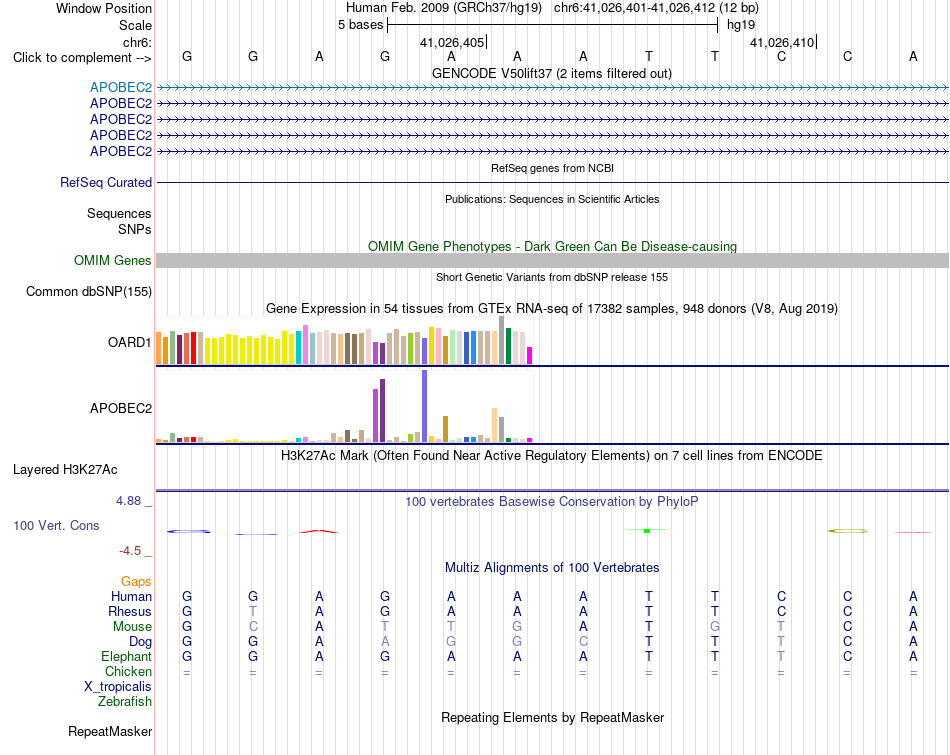This screenshot has width=950, height=755.
Task: Click the Multiz Alignments of 100 Vertebrates title
Action: pos(552,568)
